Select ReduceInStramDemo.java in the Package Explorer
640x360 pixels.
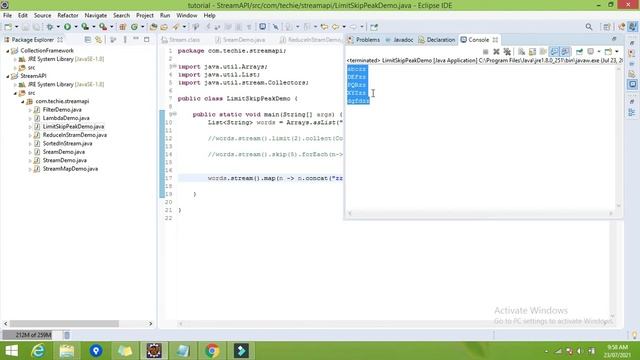pos(75,135)
